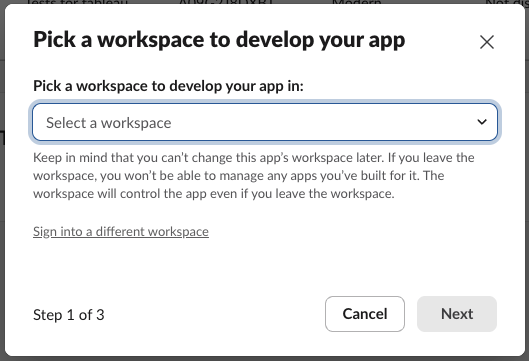Show workspace options from the blue-outlined select
Viewport: 529px width, 361px height.
click(265, 122)
